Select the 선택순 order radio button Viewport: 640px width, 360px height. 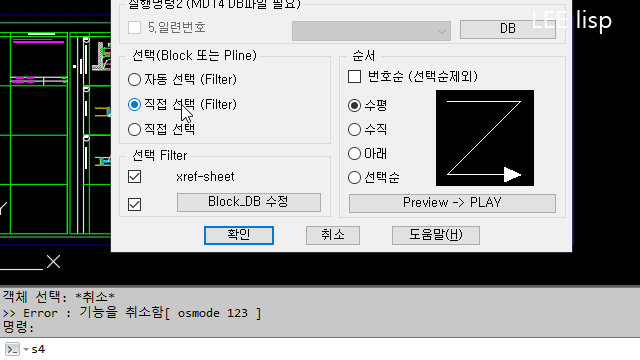[354, 178]
